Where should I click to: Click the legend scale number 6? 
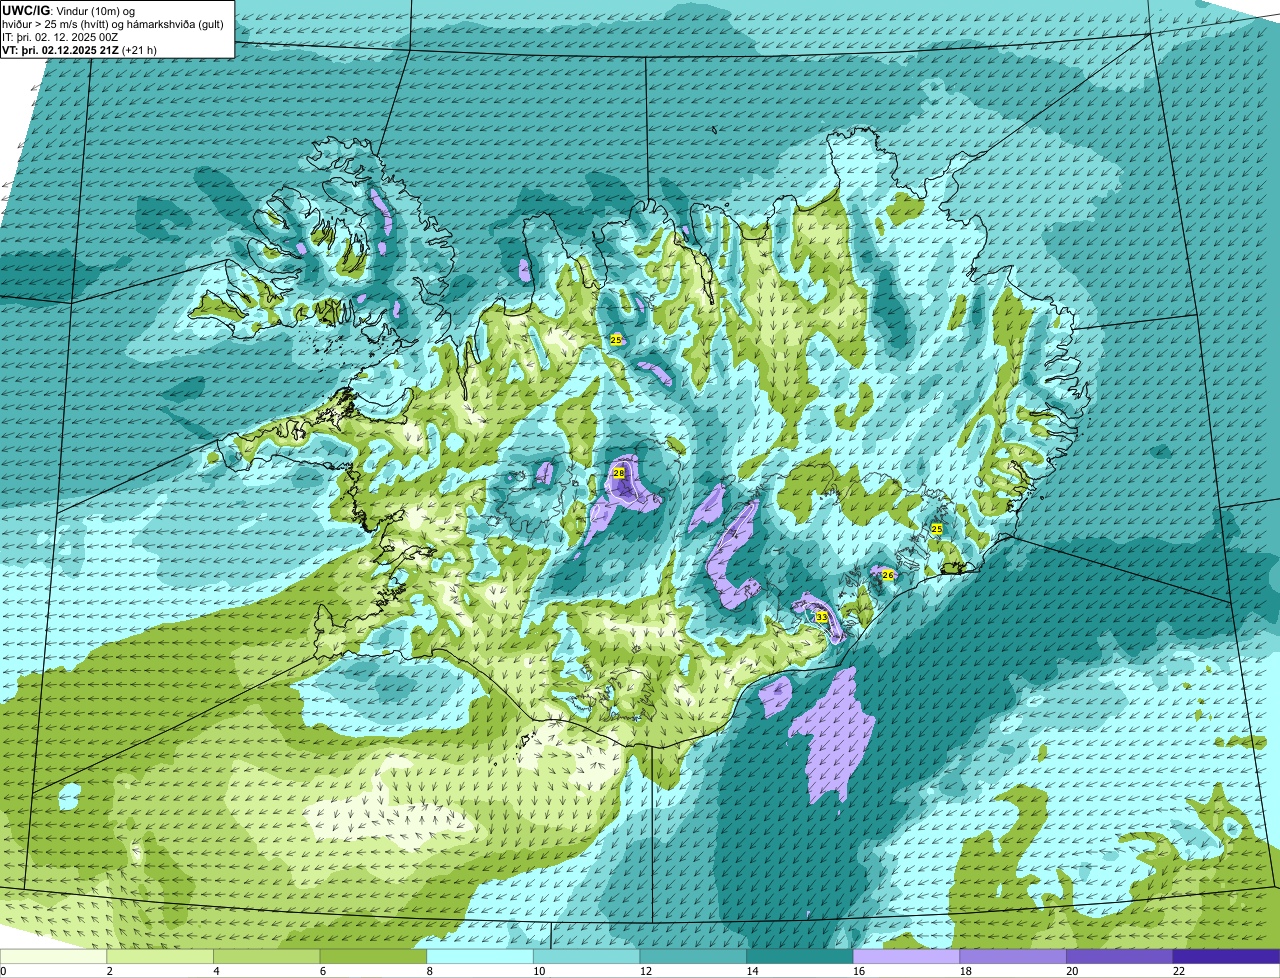tap(323, 971)
